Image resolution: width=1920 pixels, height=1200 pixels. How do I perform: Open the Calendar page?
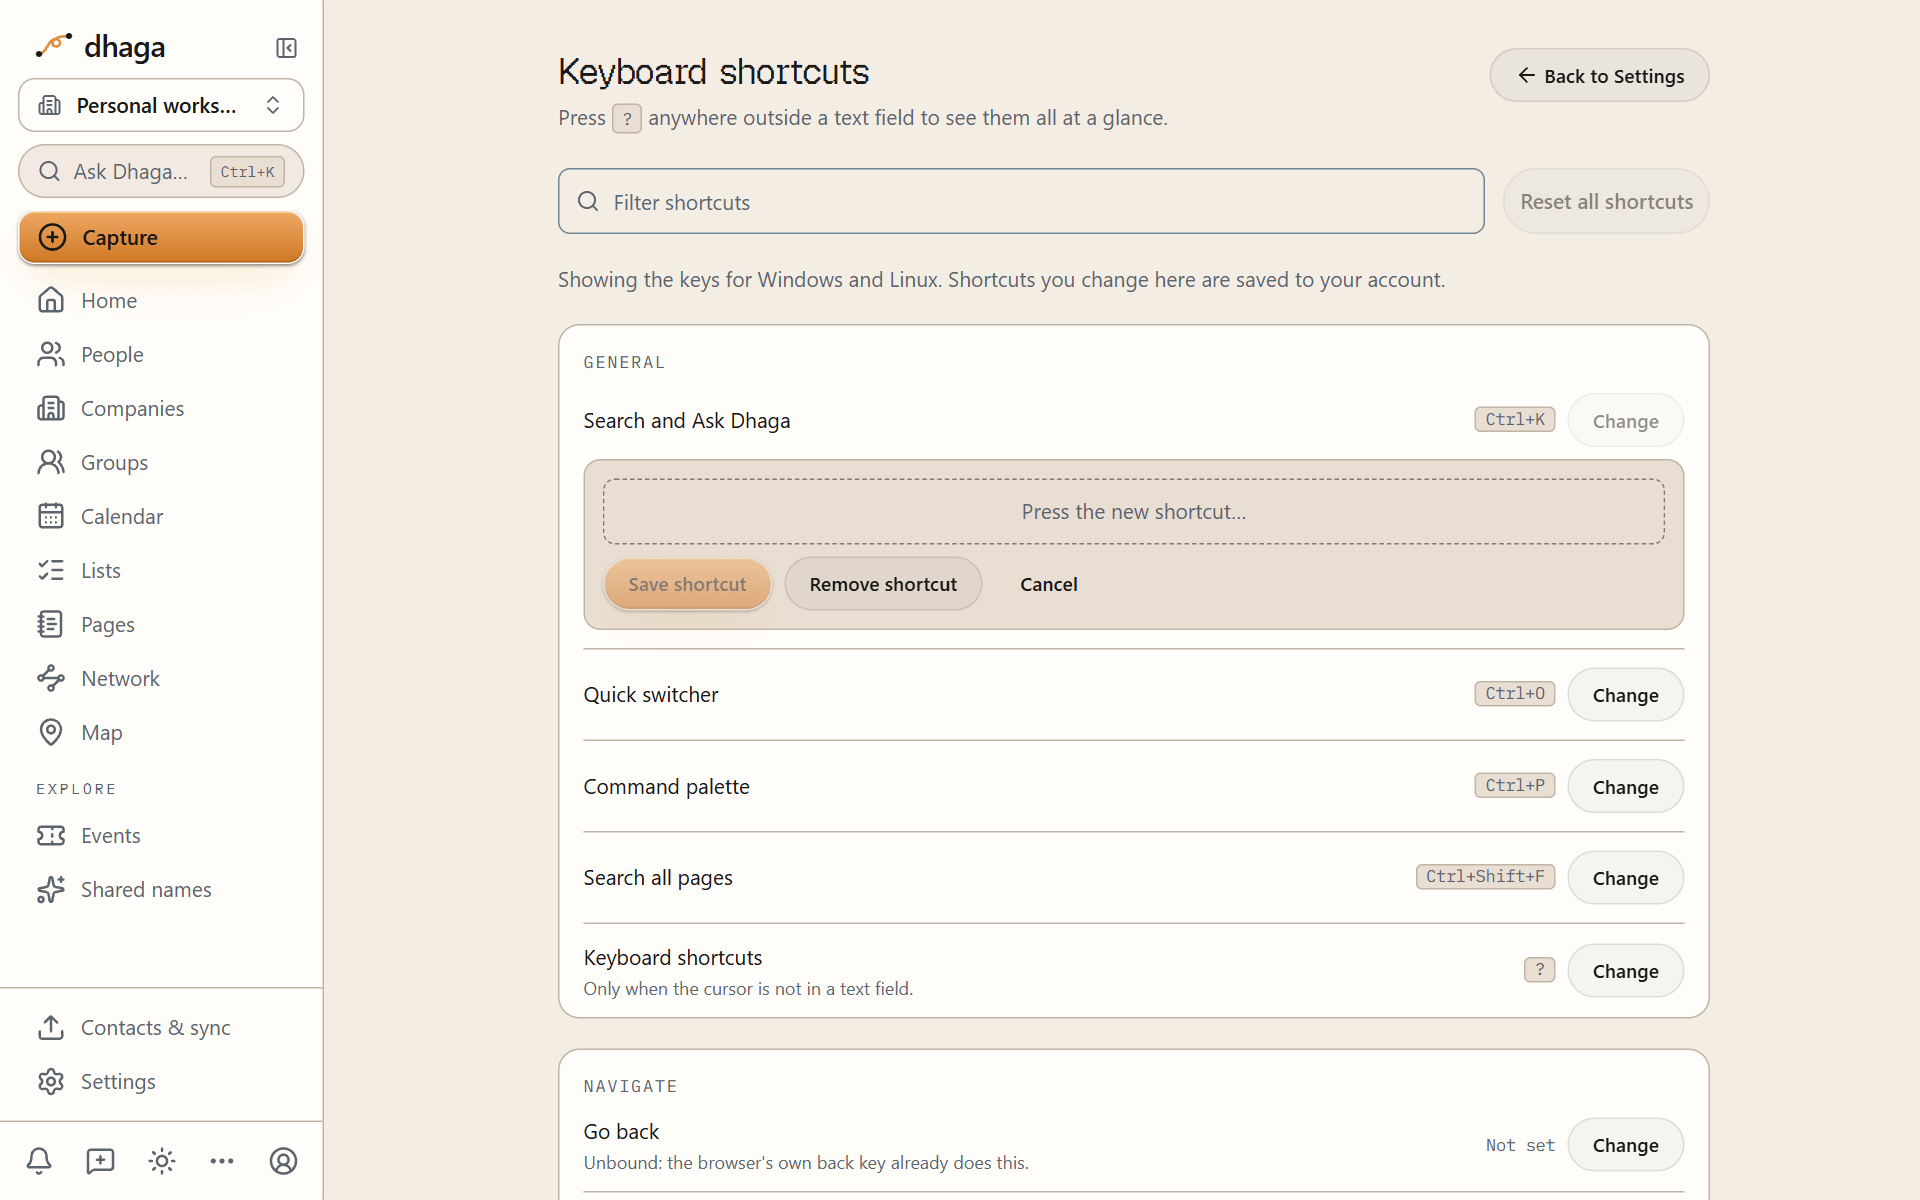(161, 516)
